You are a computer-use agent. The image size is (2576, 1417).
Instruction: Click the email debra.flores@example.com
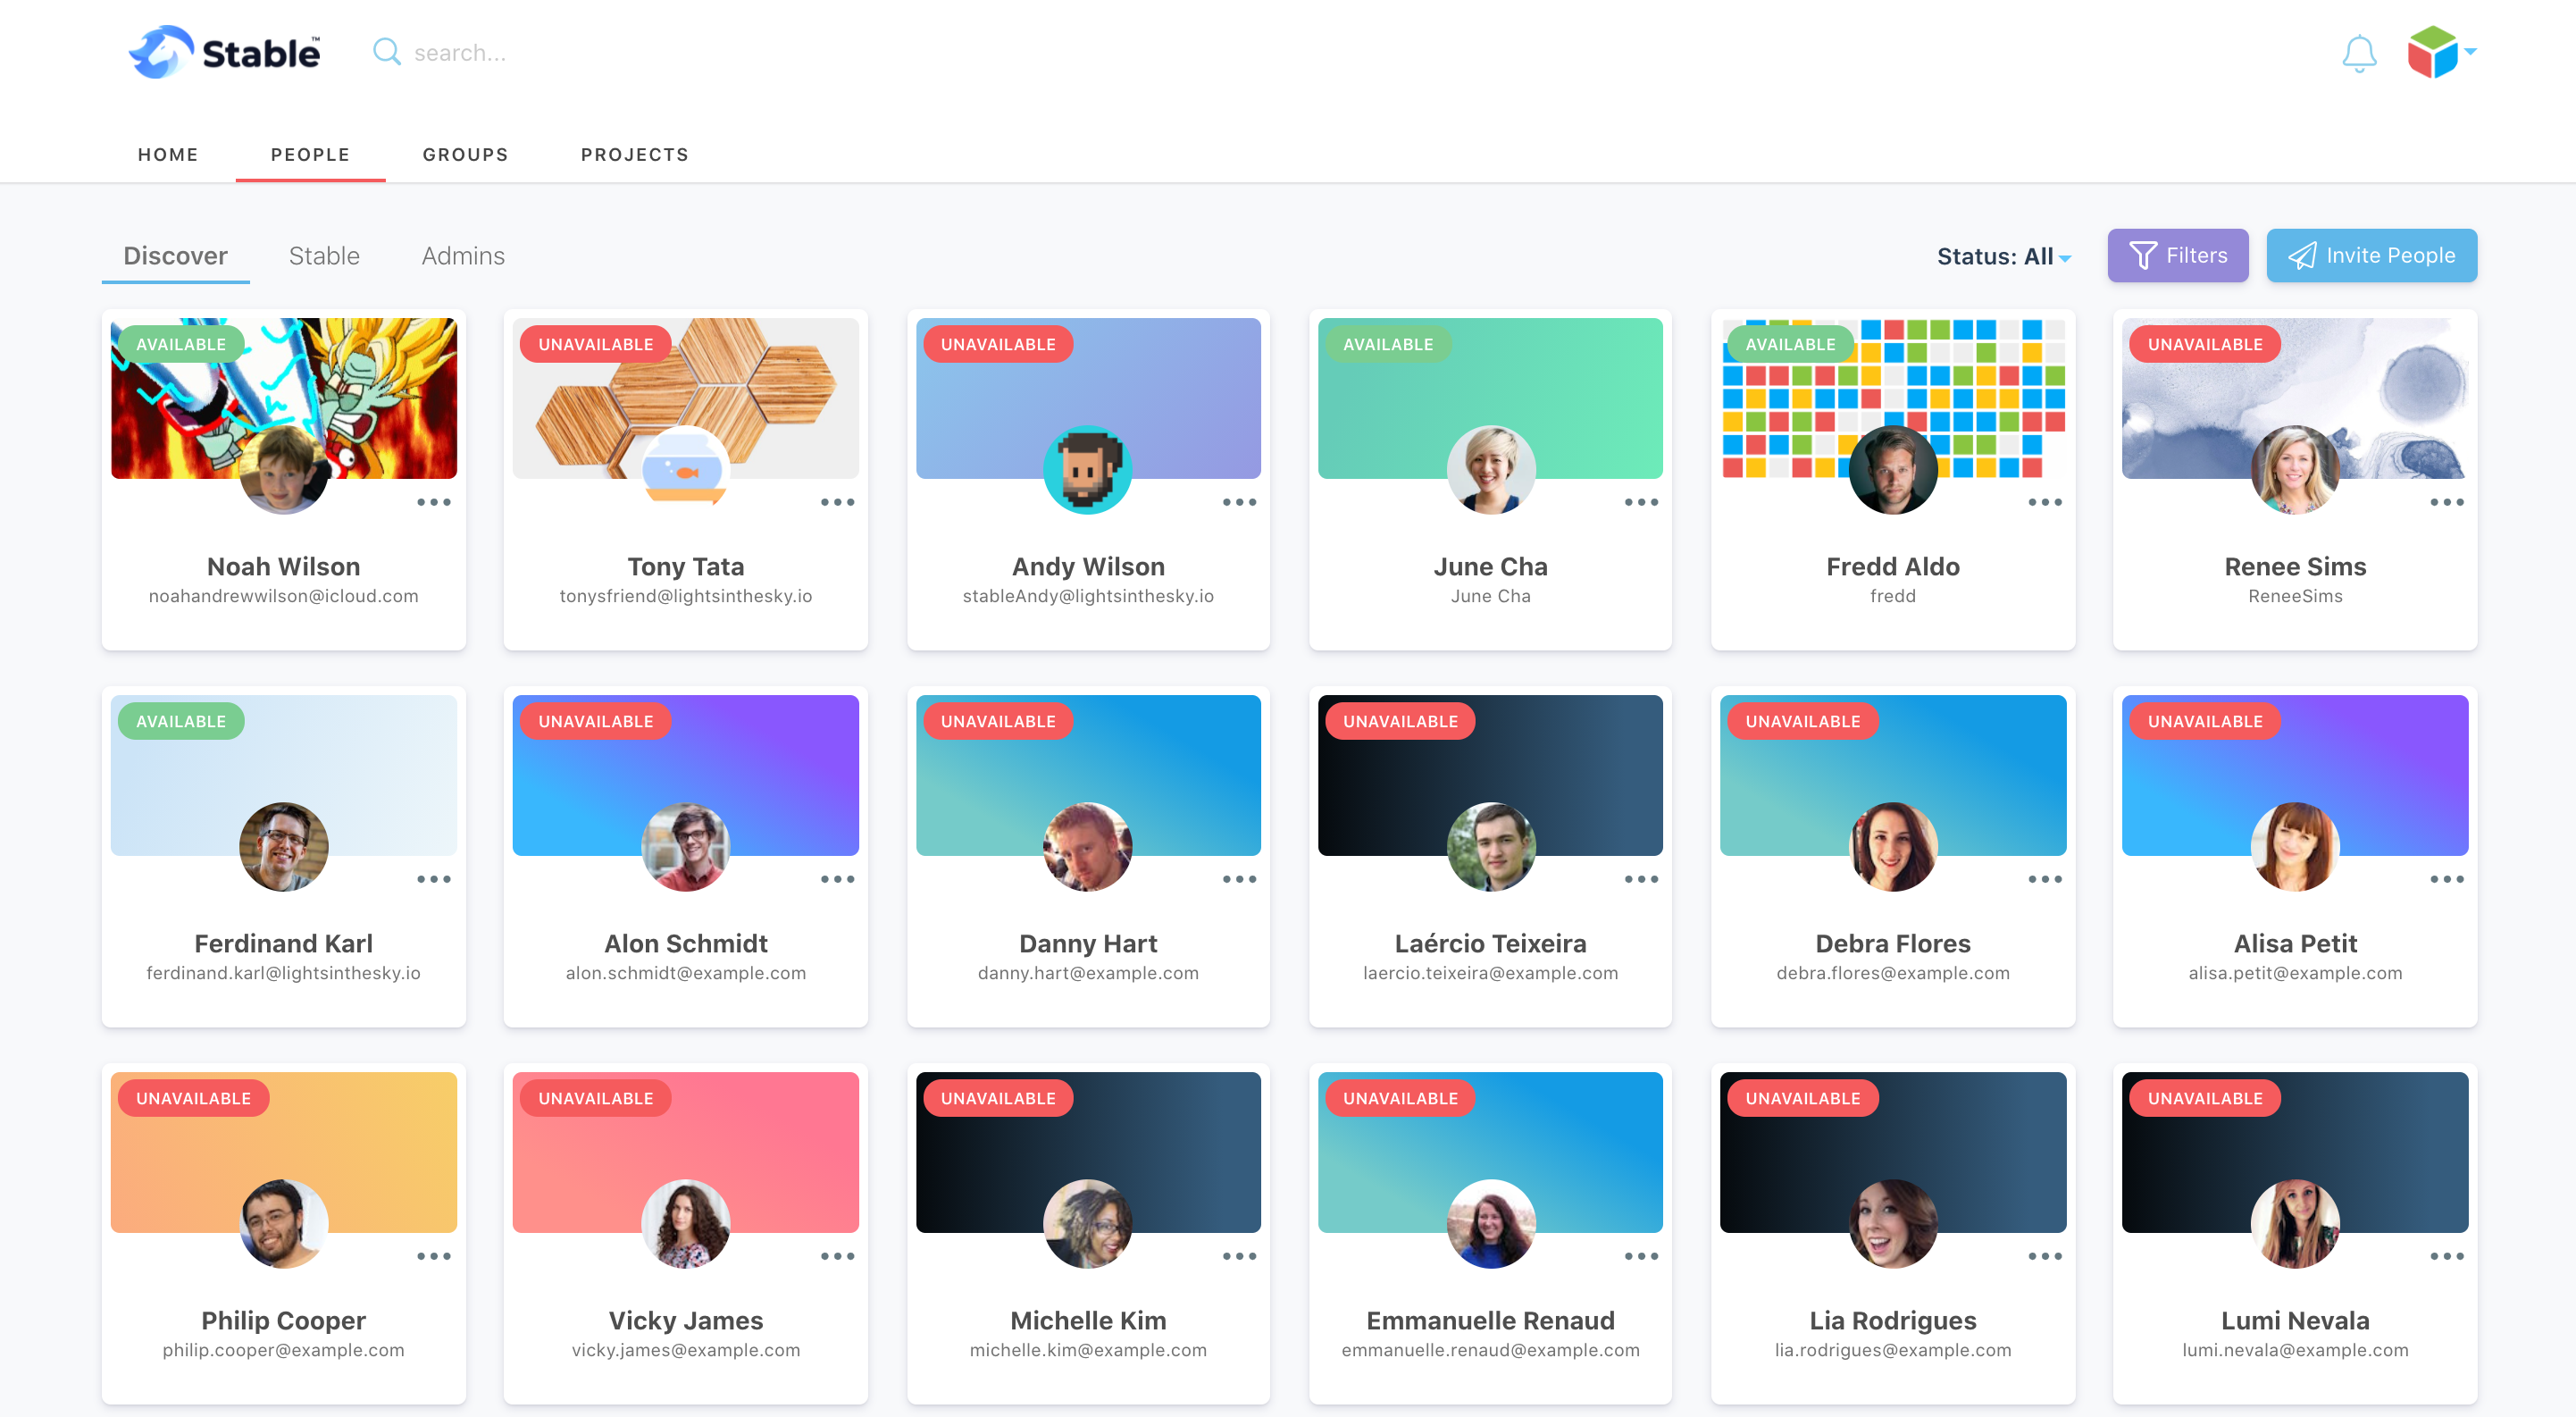coord(1893,973)
